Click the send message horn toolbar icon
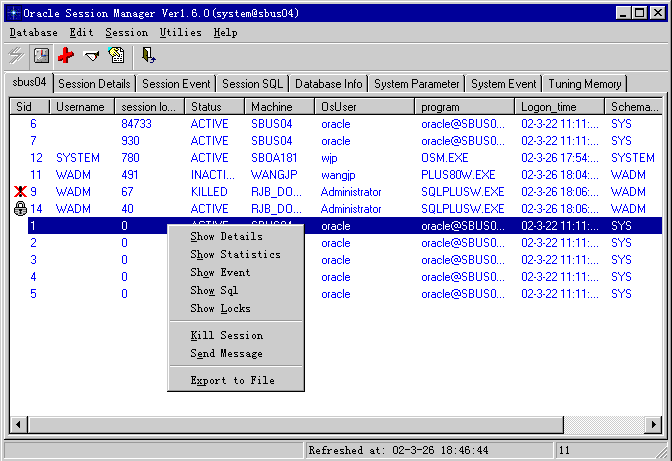This screenshot has width=672, height=461. tap(91, 56)
